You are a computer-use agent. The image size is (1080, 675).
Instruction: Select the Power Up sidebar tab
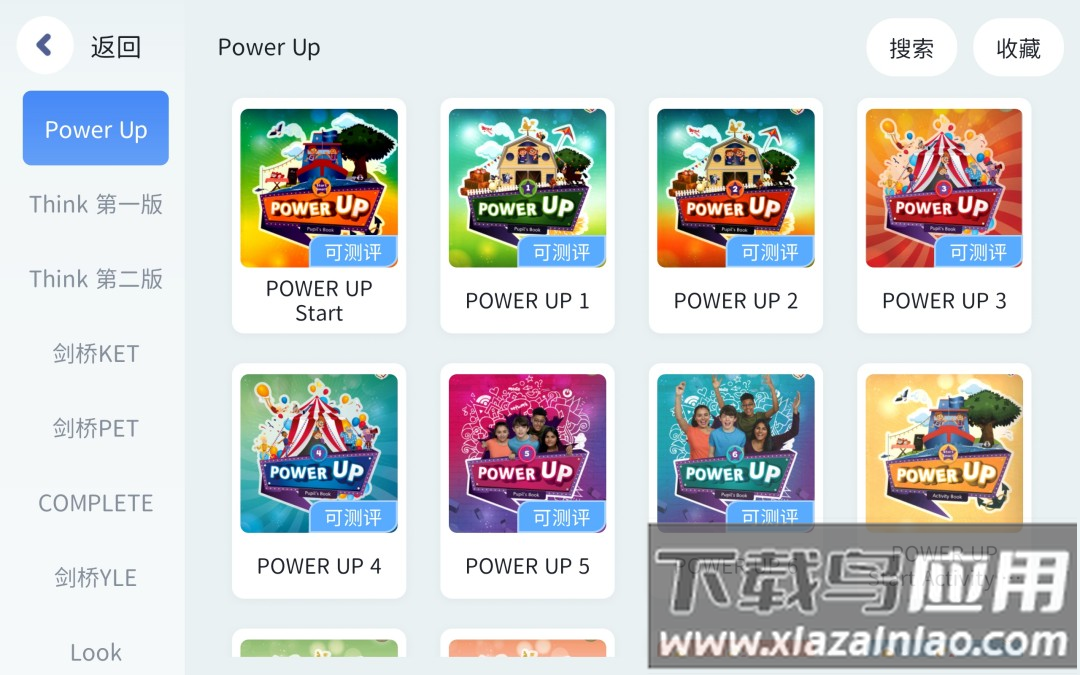point(96,128)
